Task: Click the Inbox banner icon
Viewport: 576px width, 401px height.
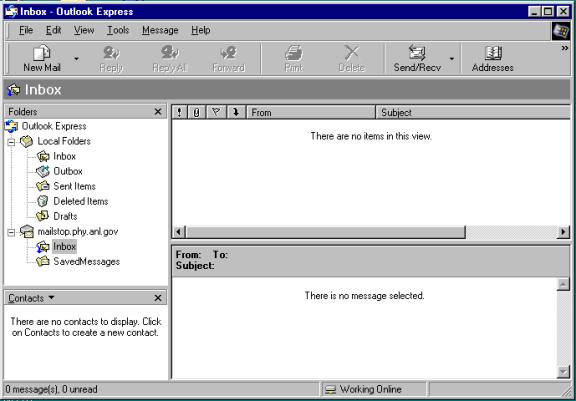Action: pos(14,90)
